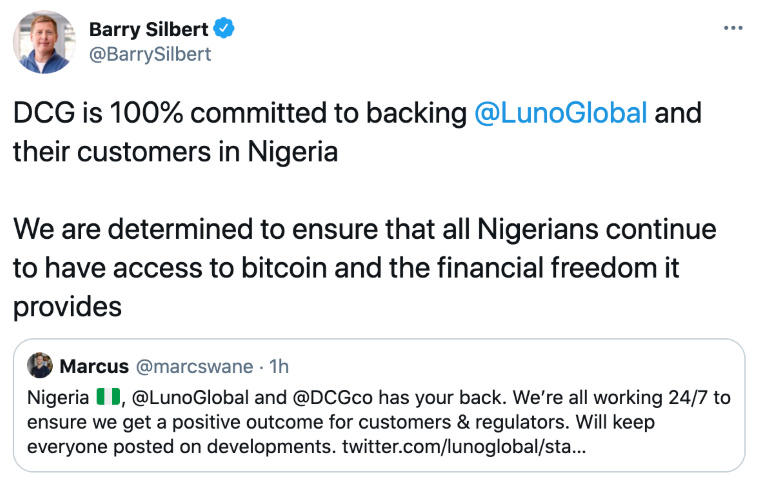Screen dimensions: 762x482
Task: Click 'their customers in Nigeria' text line
Action: 175,152
